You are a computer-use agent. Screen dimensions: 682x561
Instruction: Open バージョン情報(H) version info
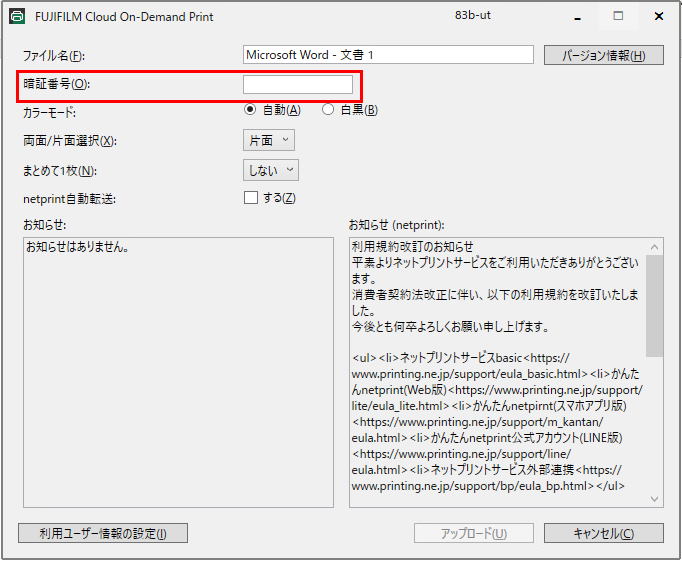(604, 55)
